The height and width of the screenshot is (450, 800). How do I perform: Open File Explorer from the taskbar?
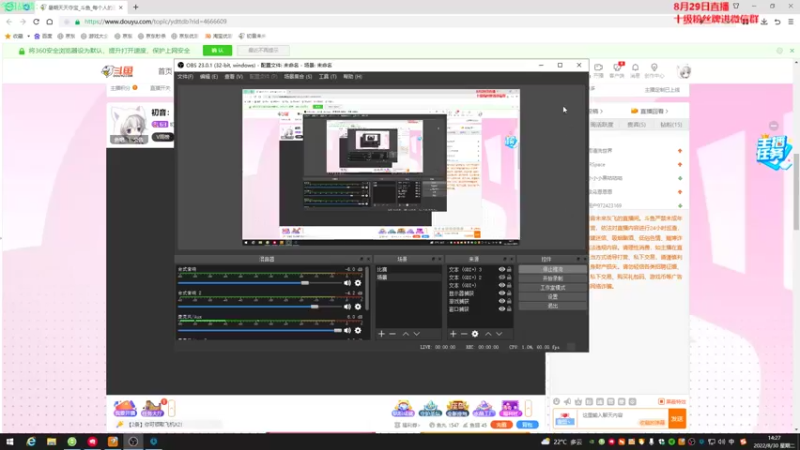coord(52,441)
